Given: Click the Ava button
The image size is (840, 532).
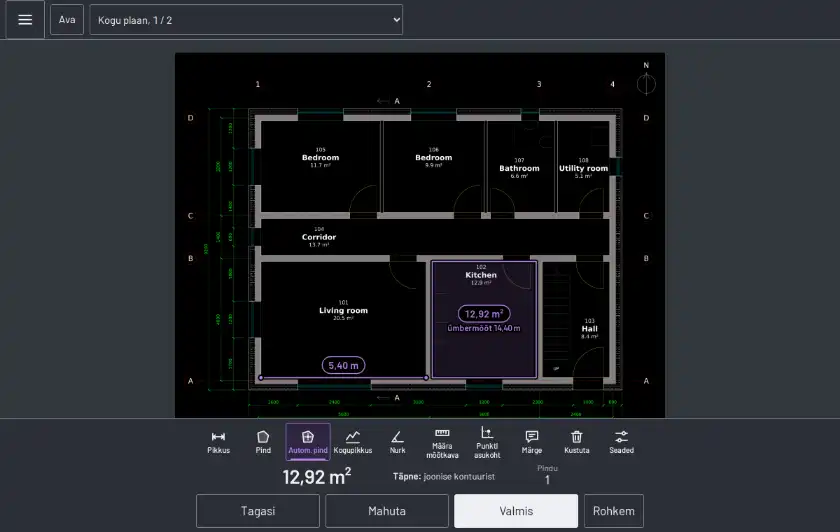Looking at the screenshot, I should point(67,20).
